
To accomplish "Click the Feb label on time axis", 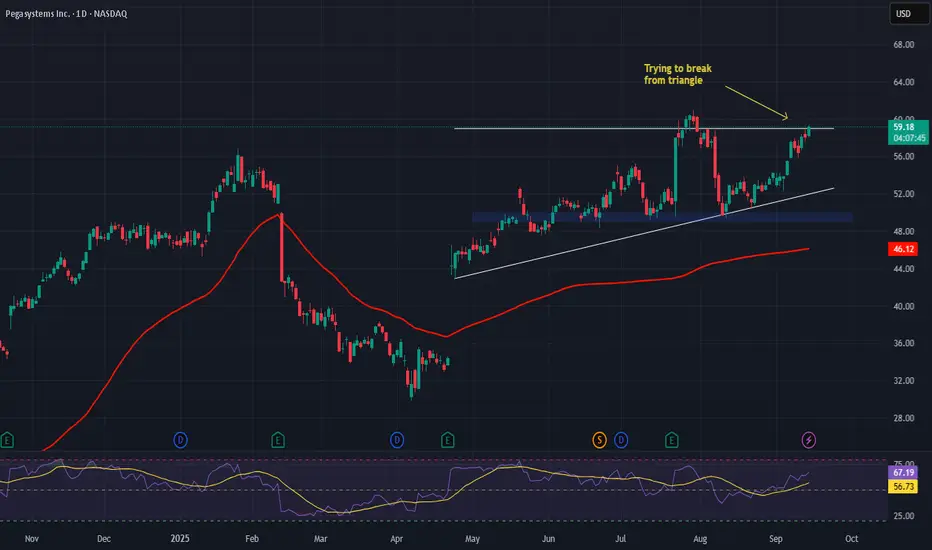I will click(252, 539).
